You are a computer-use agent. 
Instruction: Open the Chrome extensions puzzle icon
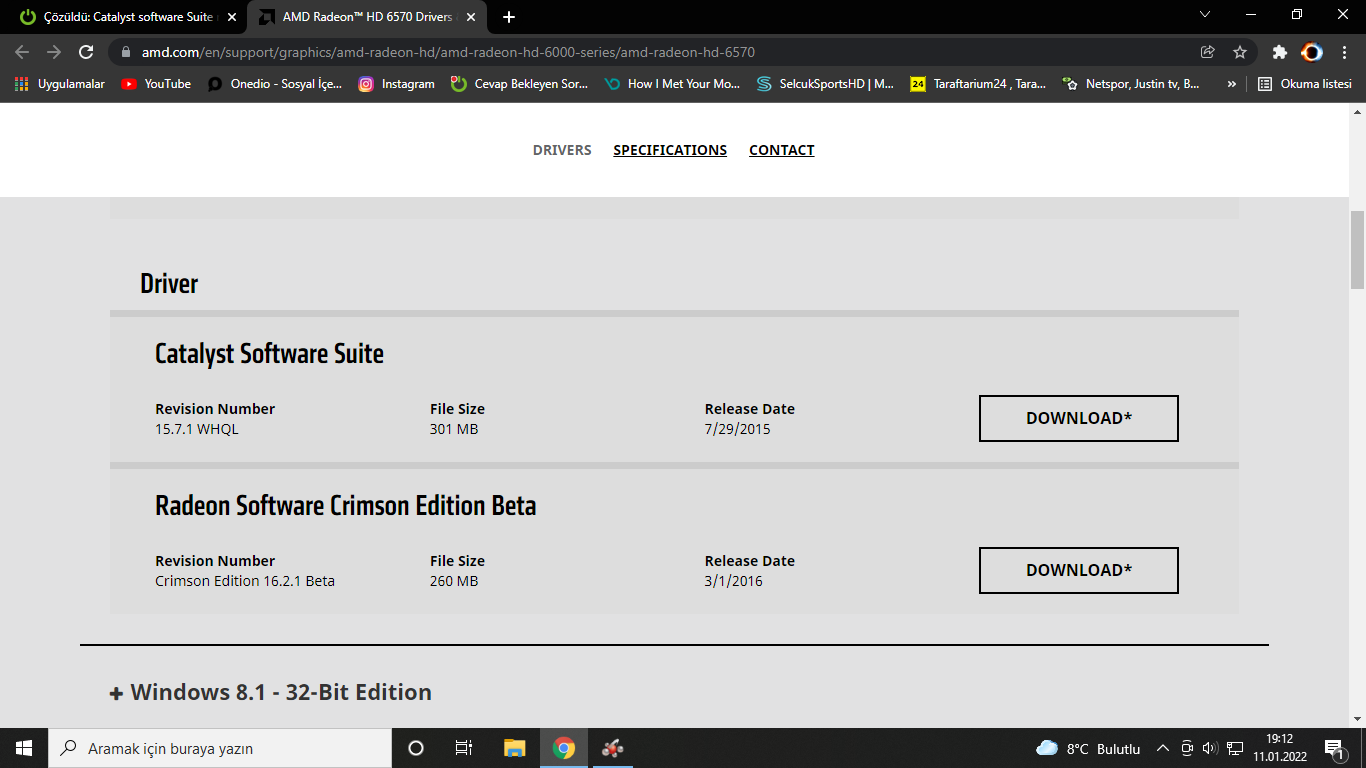click(1279, 52)
